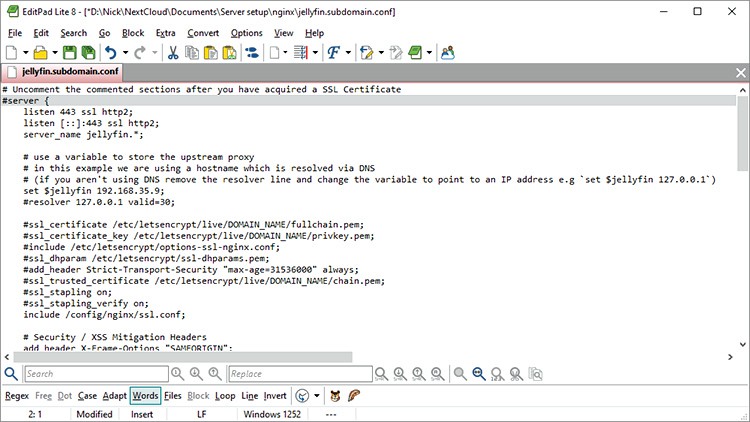750x422 pixels.
Task: Open the Block menu
Action: [133, 33]
